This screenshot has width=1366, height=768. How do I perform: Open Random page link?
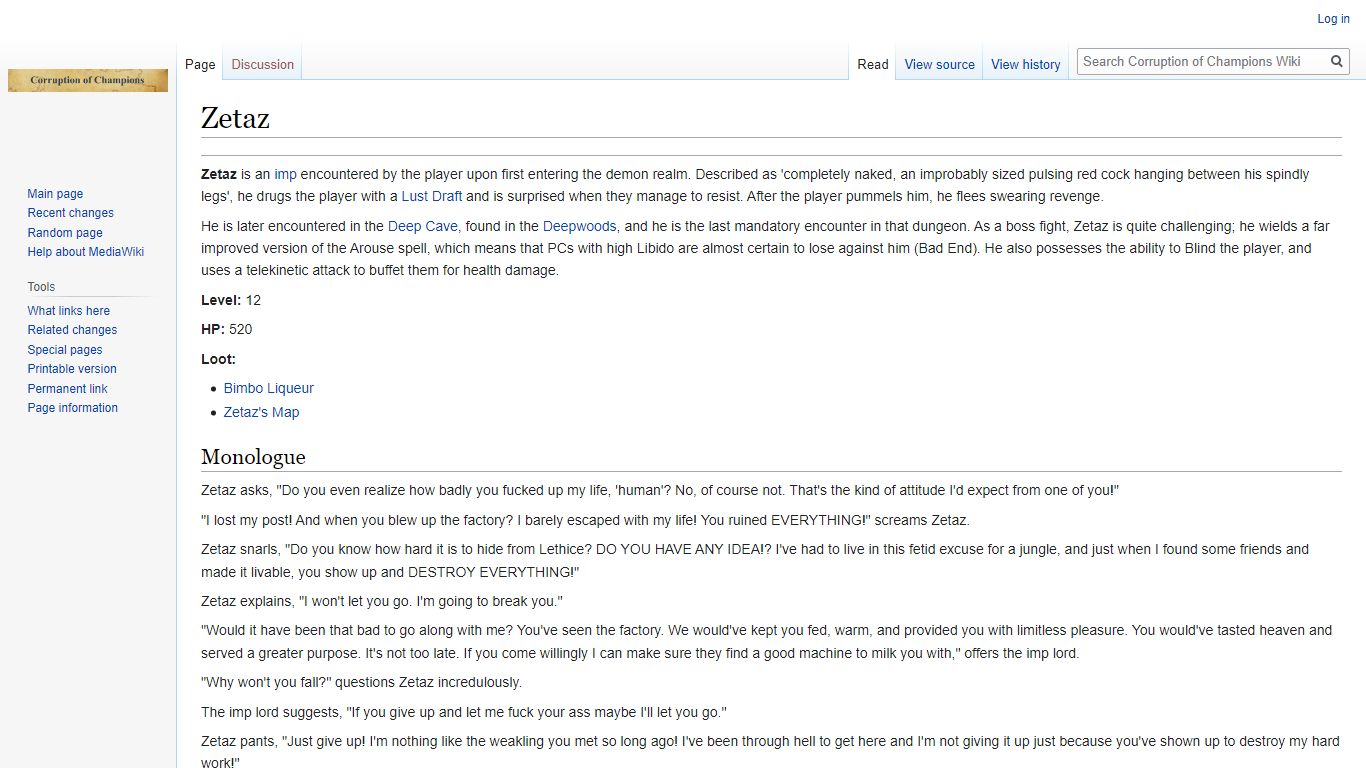pos(65,233)
